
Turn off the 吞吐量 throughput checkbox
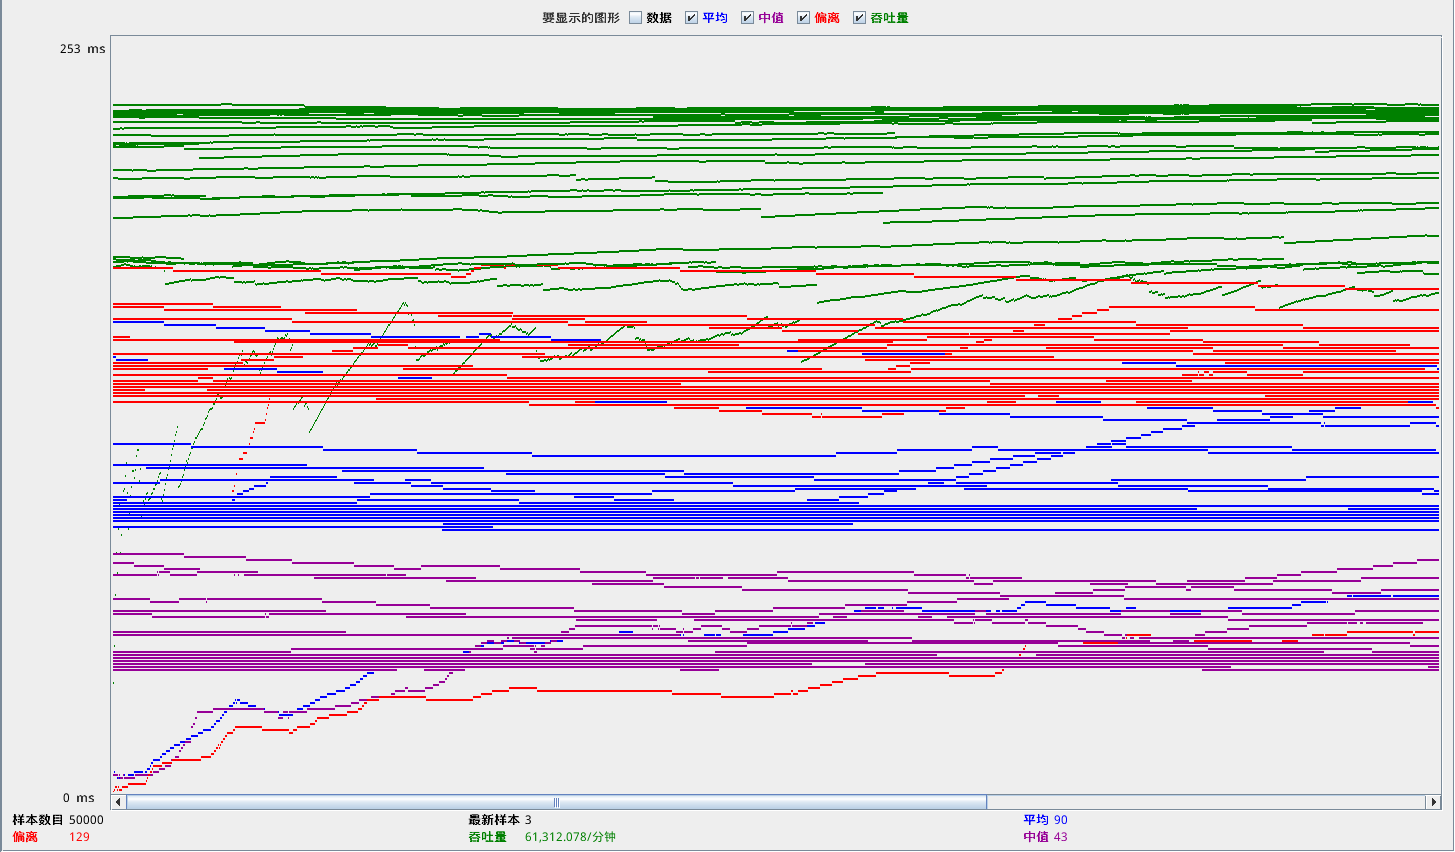coord(860,18)
